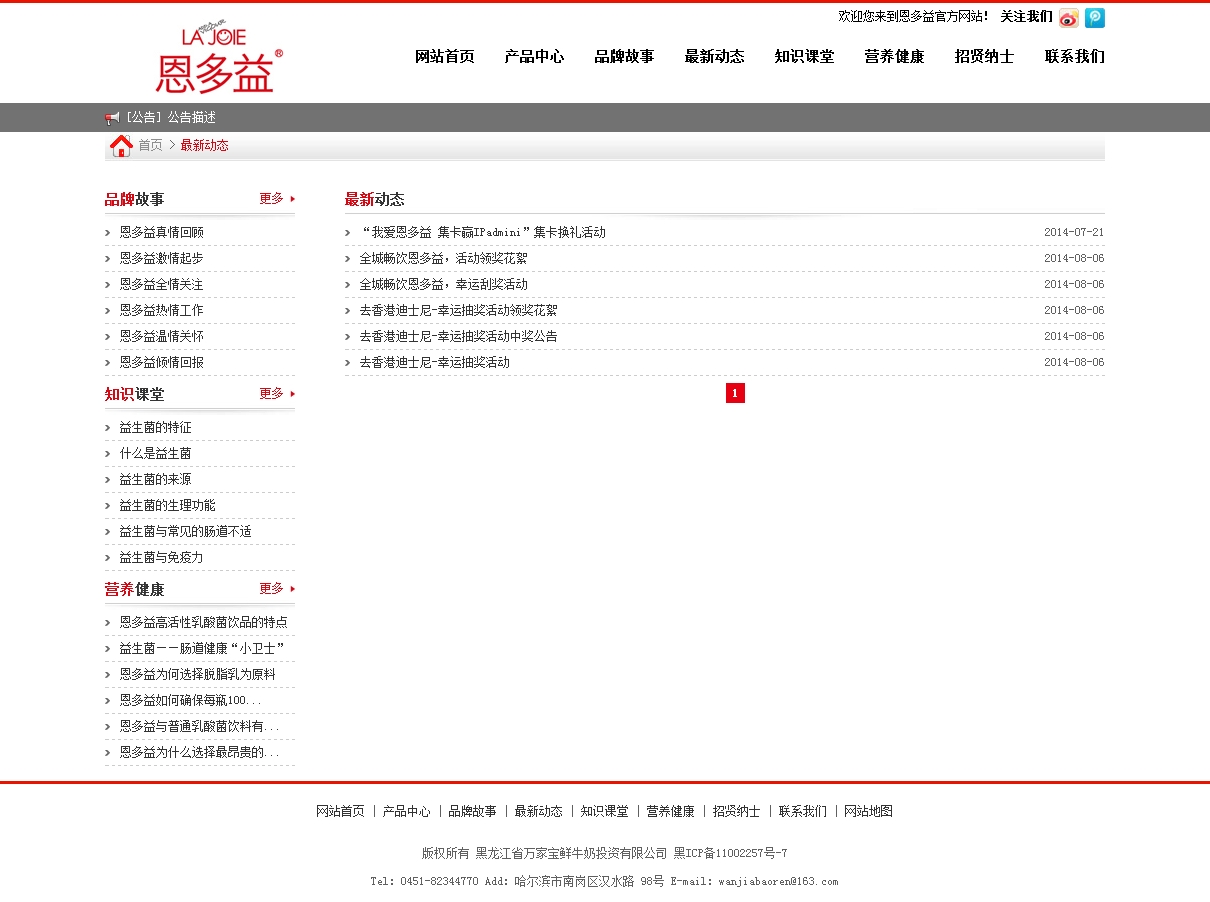1210x902 pixels.
Task: Expand 更多 next to 品牌故事
Action: pyautogui.click(x=277, y=199)
